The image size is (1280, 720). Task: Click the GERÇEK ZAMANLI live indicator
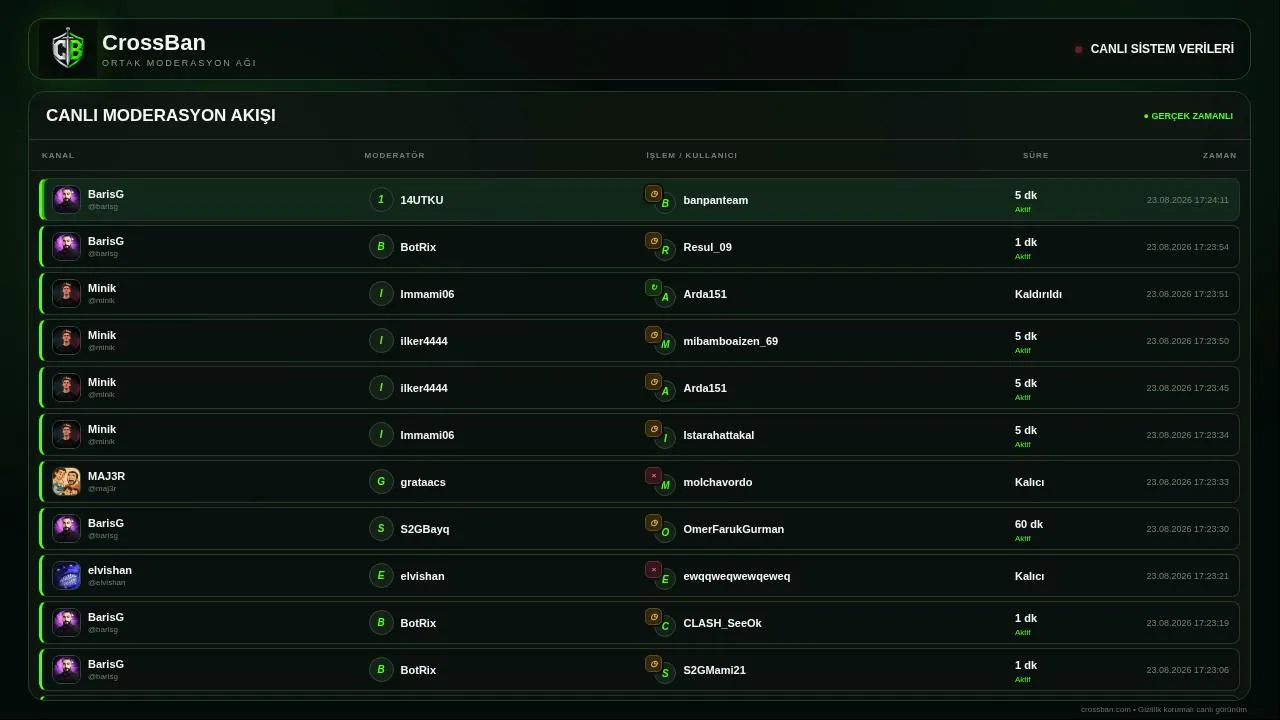coord(1188,116)
